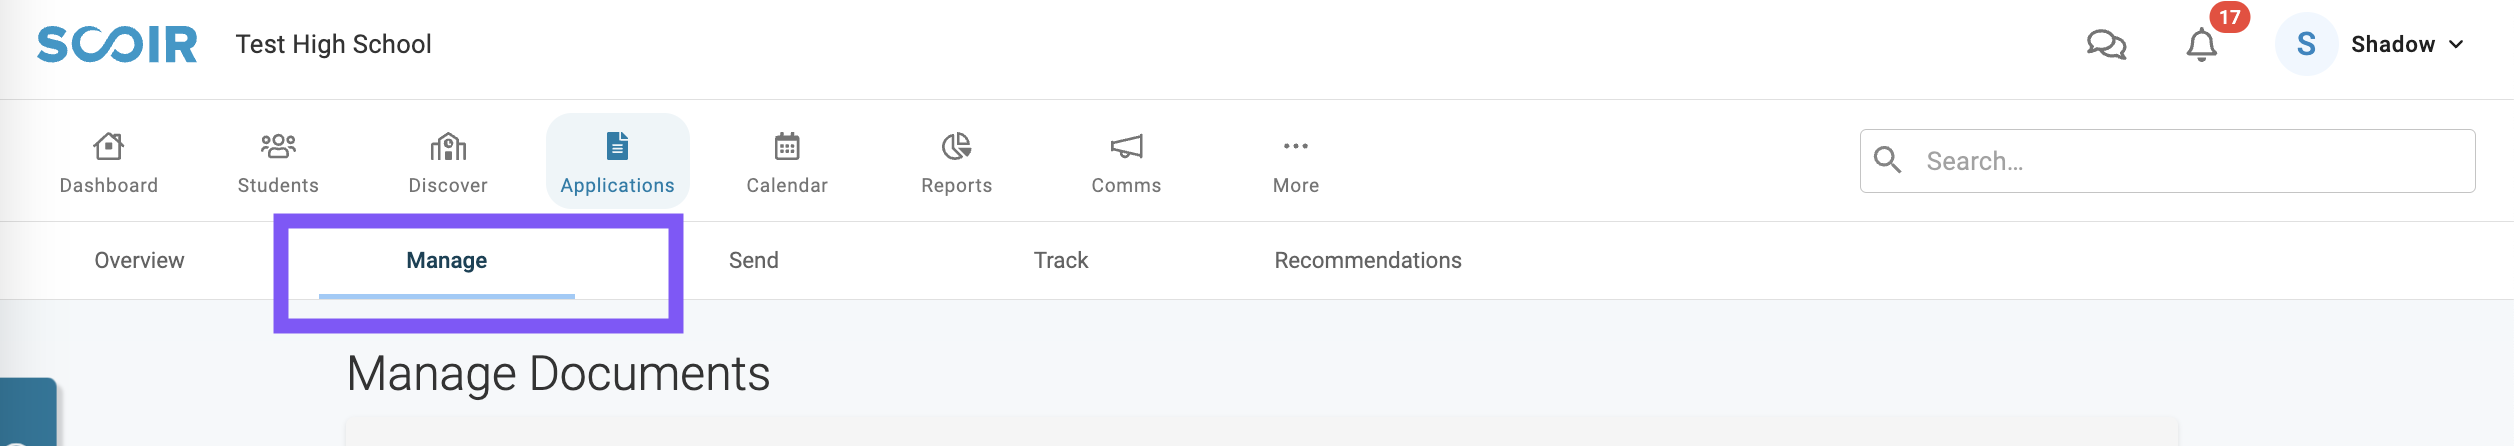This screenshot has height=446, width=2514.
Task: Open the Track tab
Action: click(x=1061, y=260)
